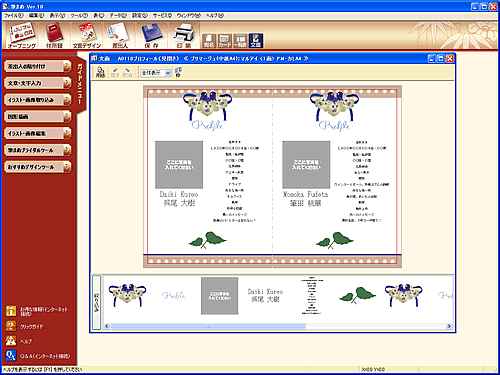Click the Momoka Fudeta name on the right page
The image size is (500, 375).
(x=306, y=198)
